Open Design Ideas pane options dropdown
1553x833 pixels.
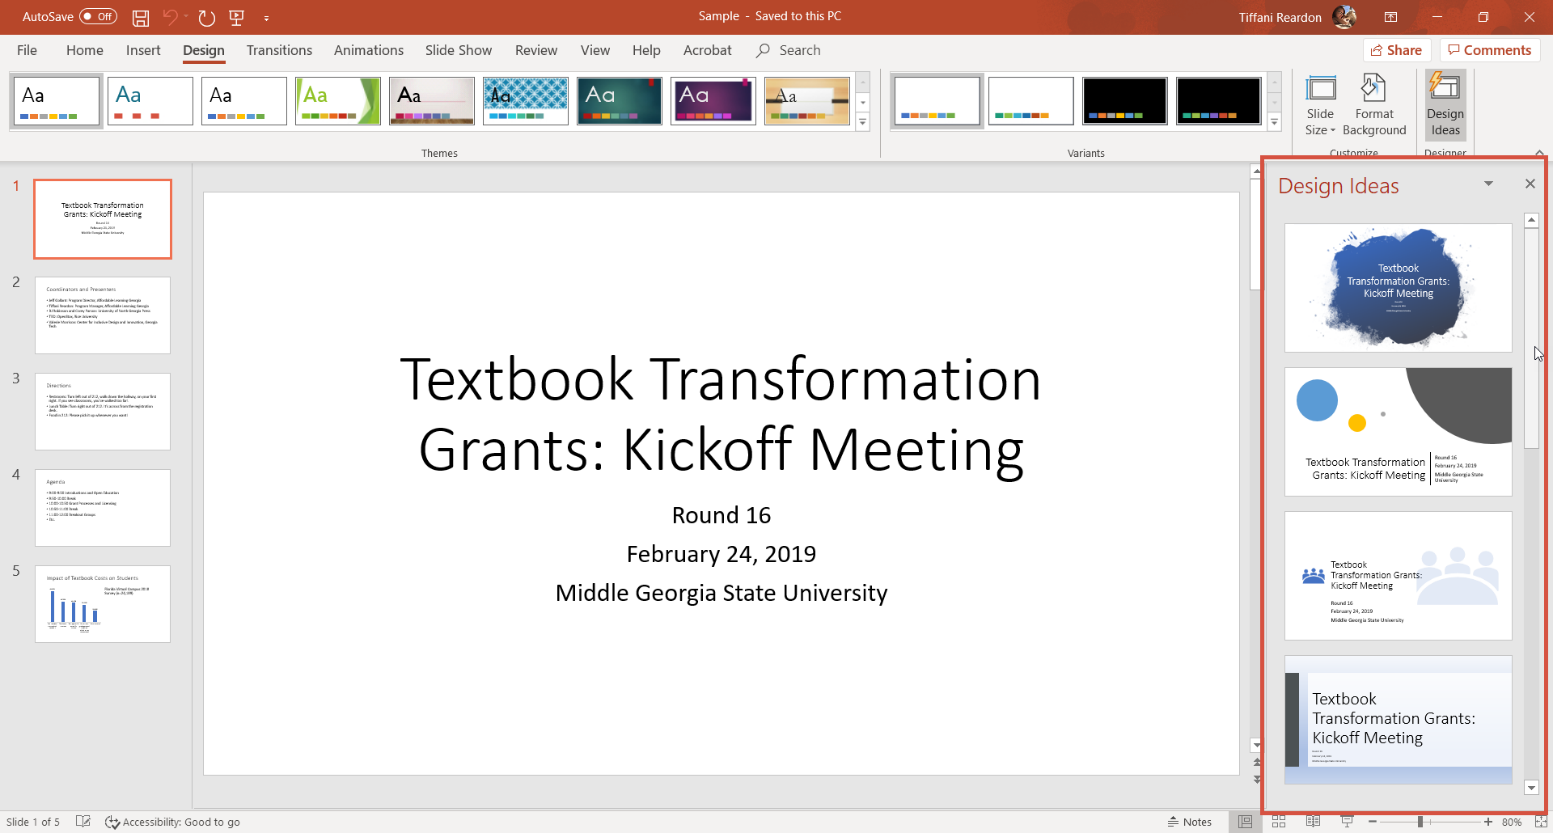pyautogui.click(x=1488, y=184)
